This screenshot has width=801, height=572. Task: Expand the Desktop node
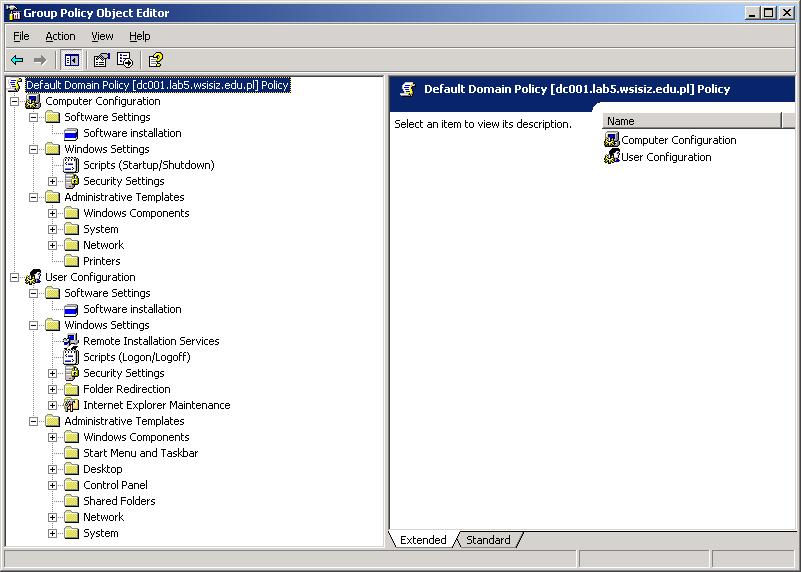click(x=53, y=469)
